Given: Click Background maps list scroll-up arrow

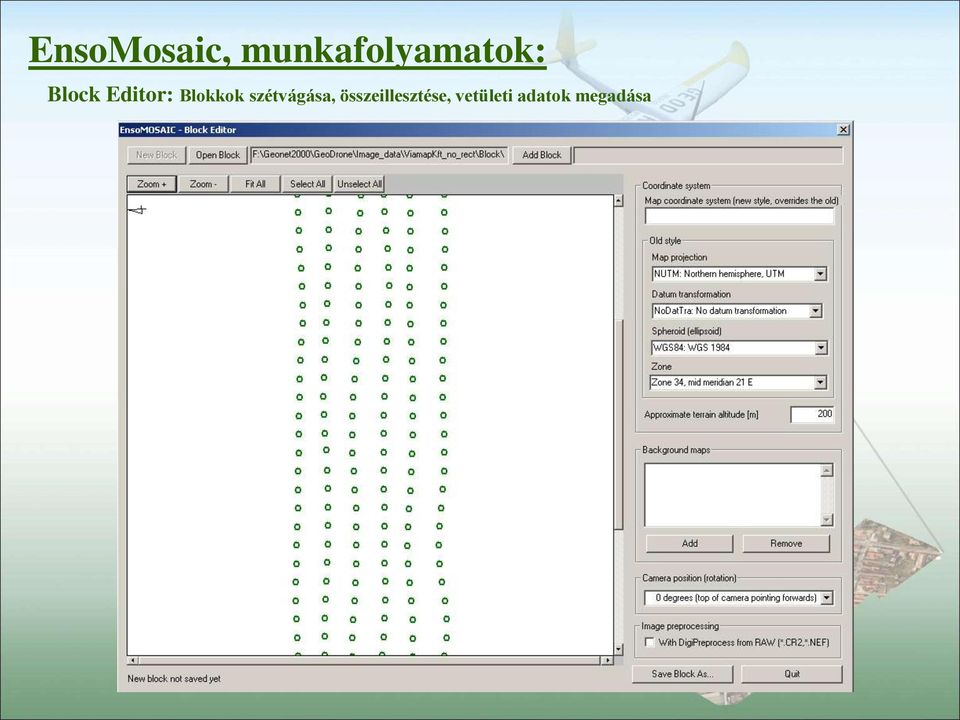Looking at the screenshot, I should (x=827, y=470).
